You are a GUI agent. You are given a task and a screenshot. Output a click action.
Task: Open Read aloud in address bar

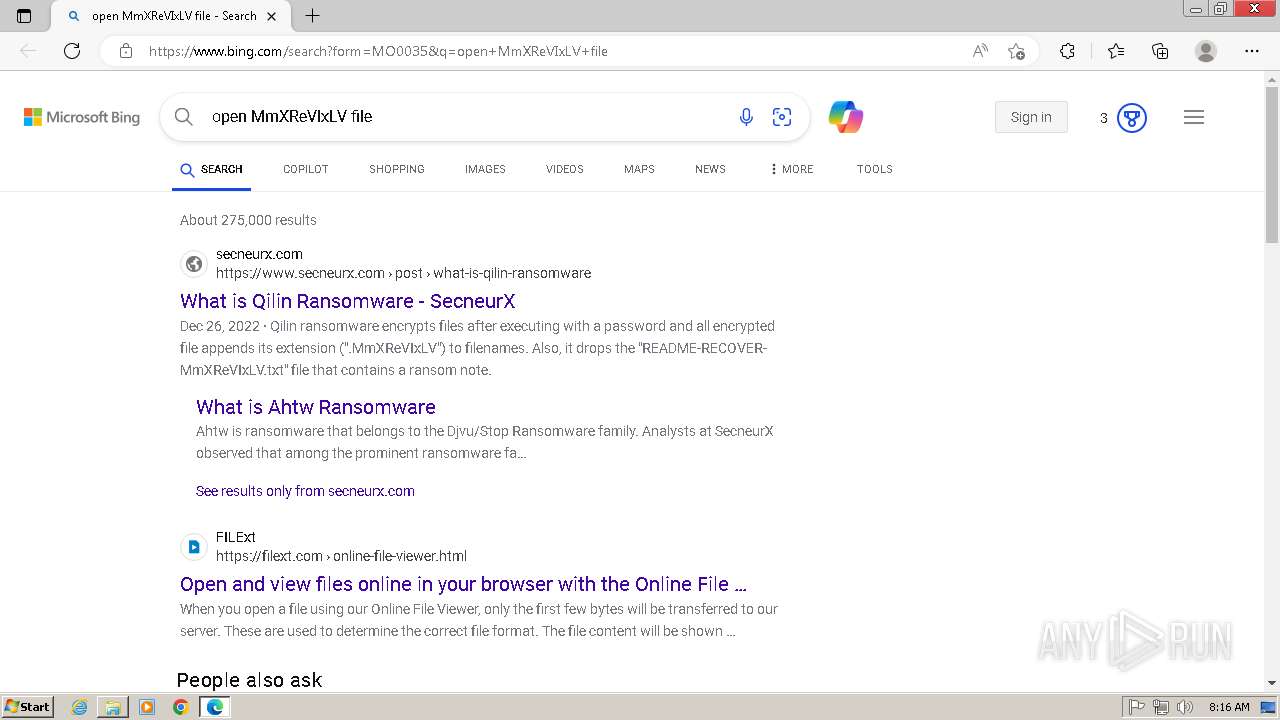click(980, 51)
